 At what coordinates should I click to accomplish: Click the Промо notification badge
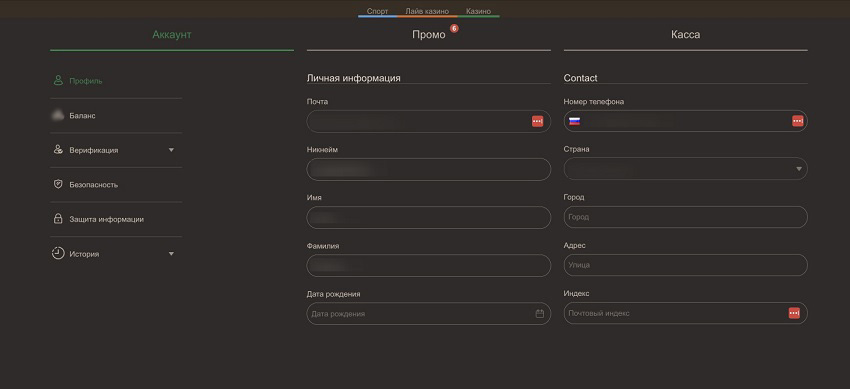coord(454,28)
